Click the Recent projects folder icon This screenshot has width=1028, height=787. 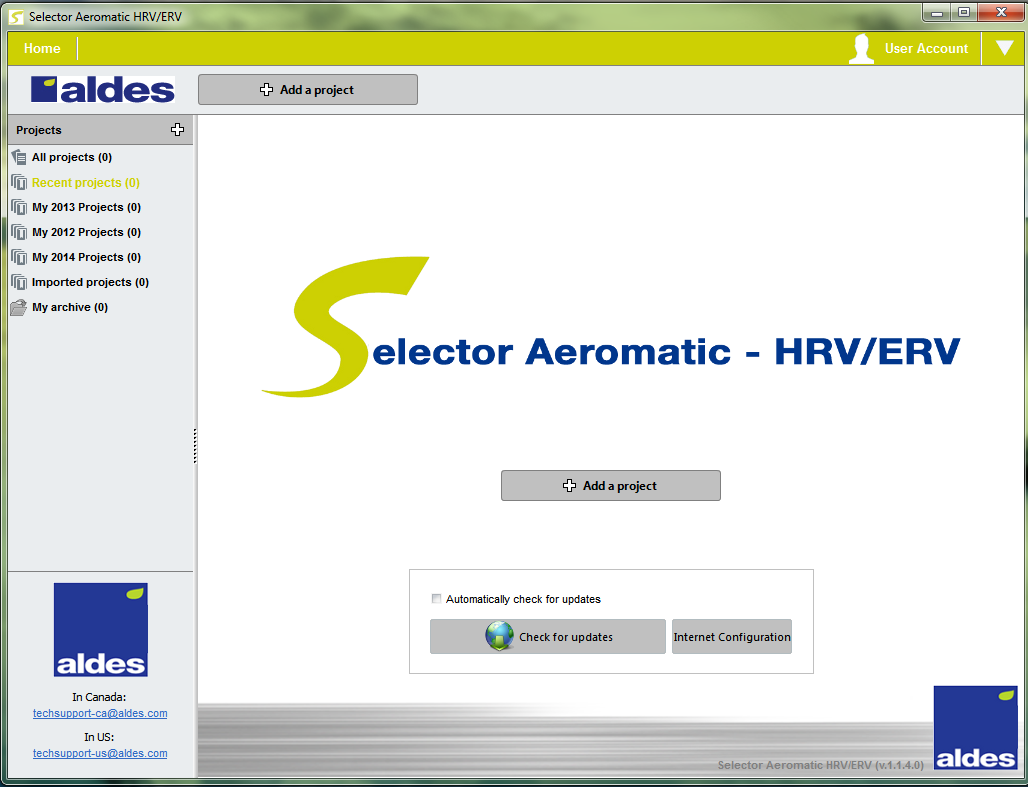pyautogui.click(x=19, y=182)
